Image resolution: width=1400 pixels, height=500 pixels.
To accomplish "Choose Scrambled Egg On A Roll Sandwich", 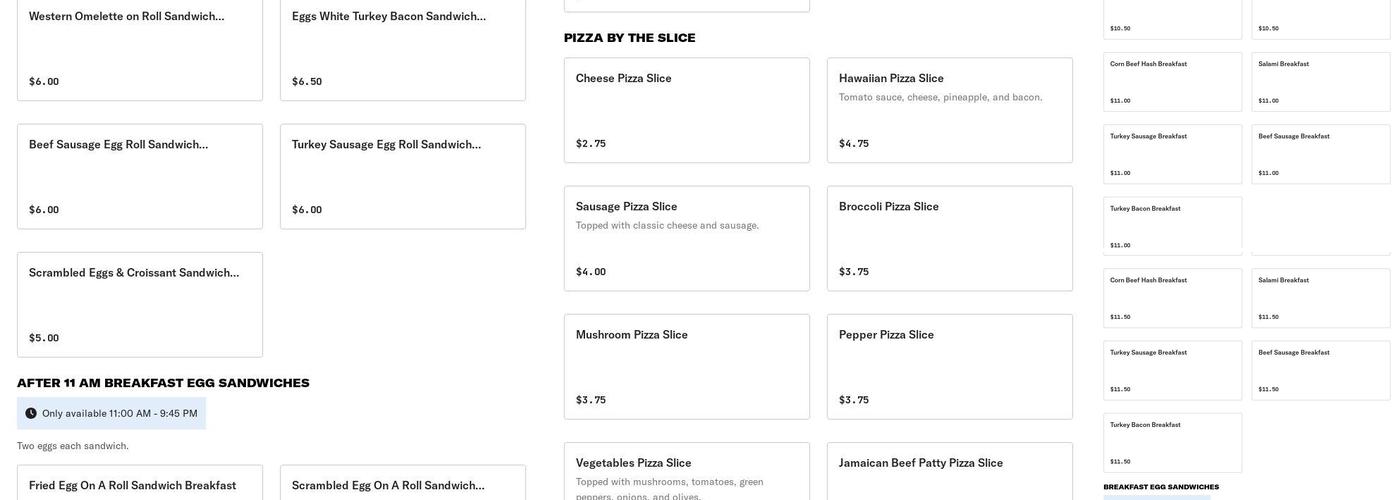I will (x=402, y=484).
